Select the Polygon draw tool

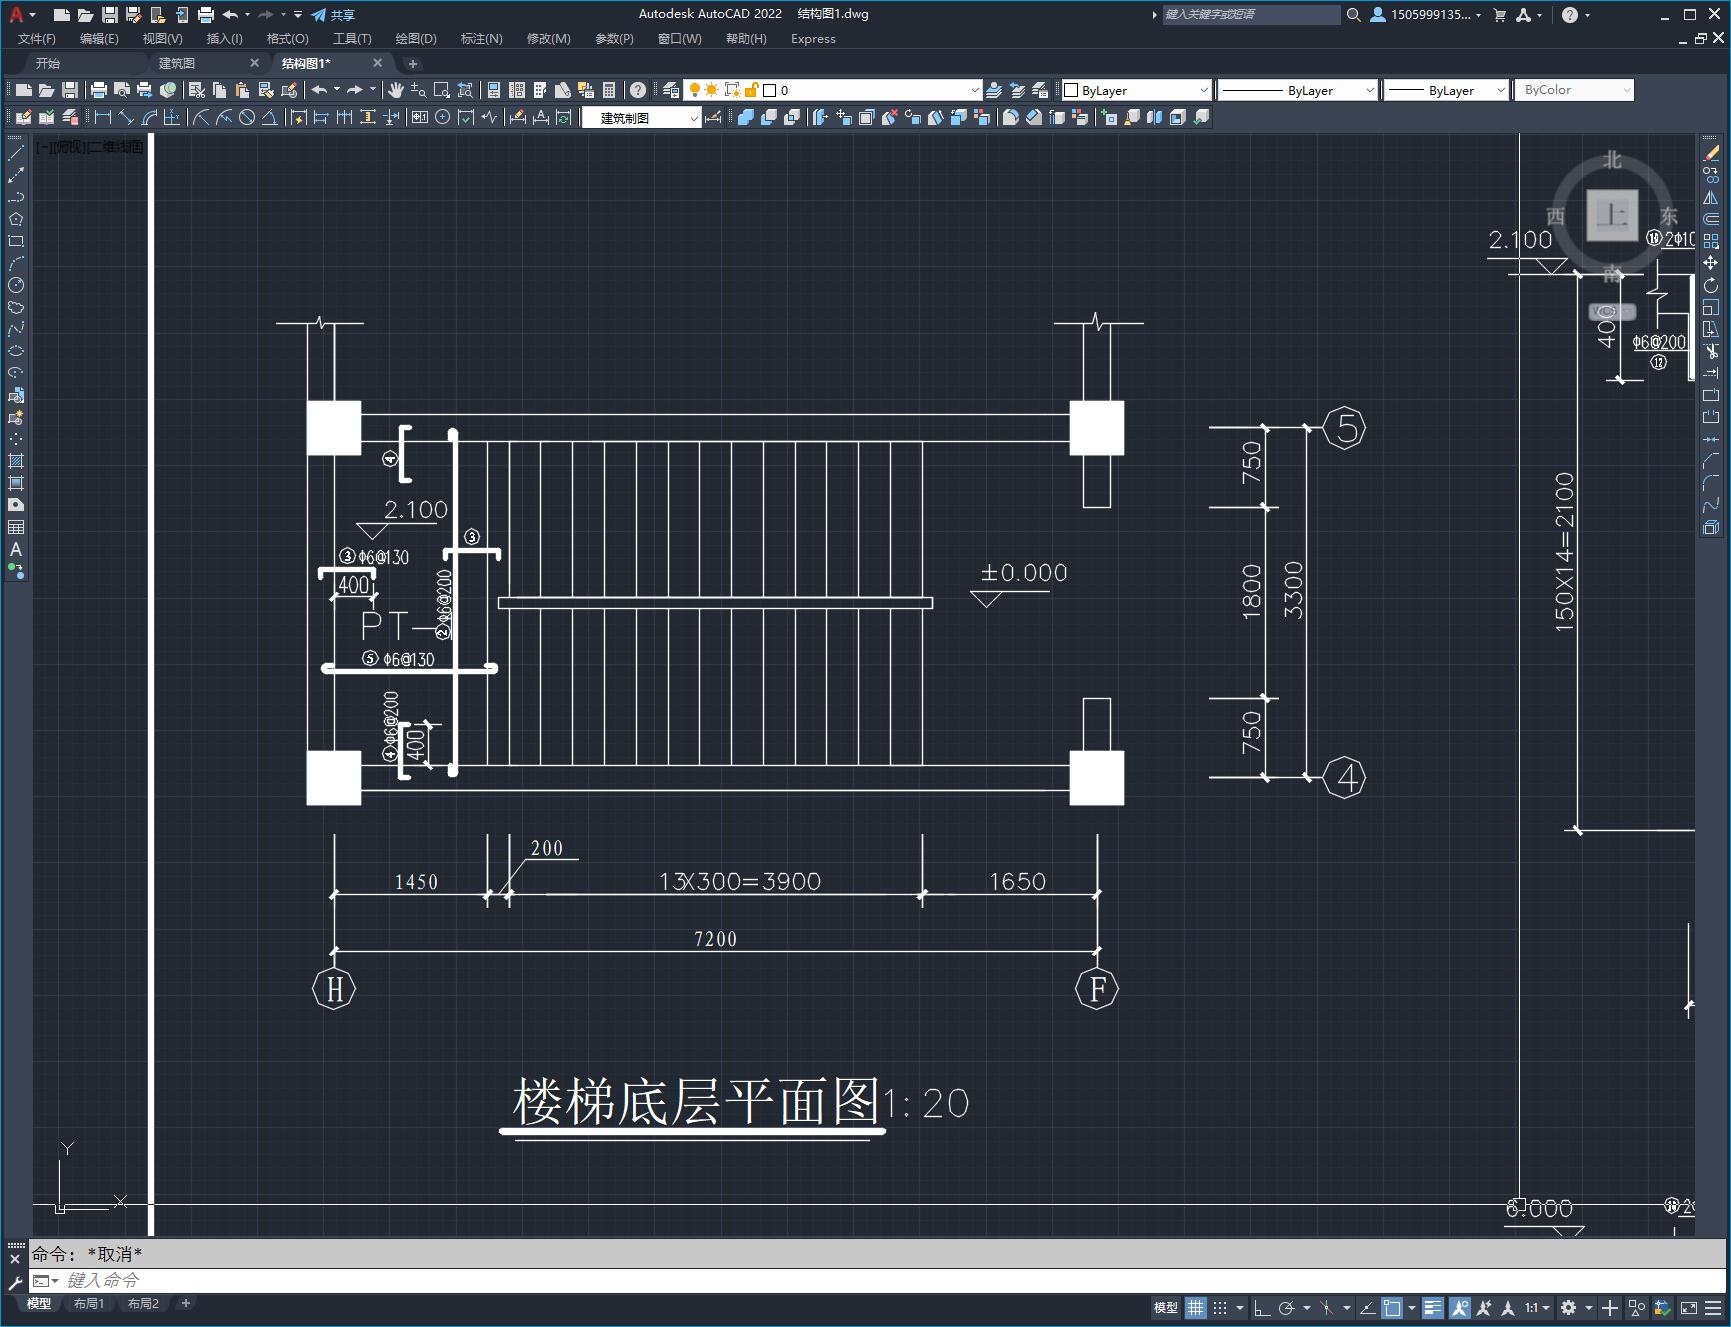(16, 219)
